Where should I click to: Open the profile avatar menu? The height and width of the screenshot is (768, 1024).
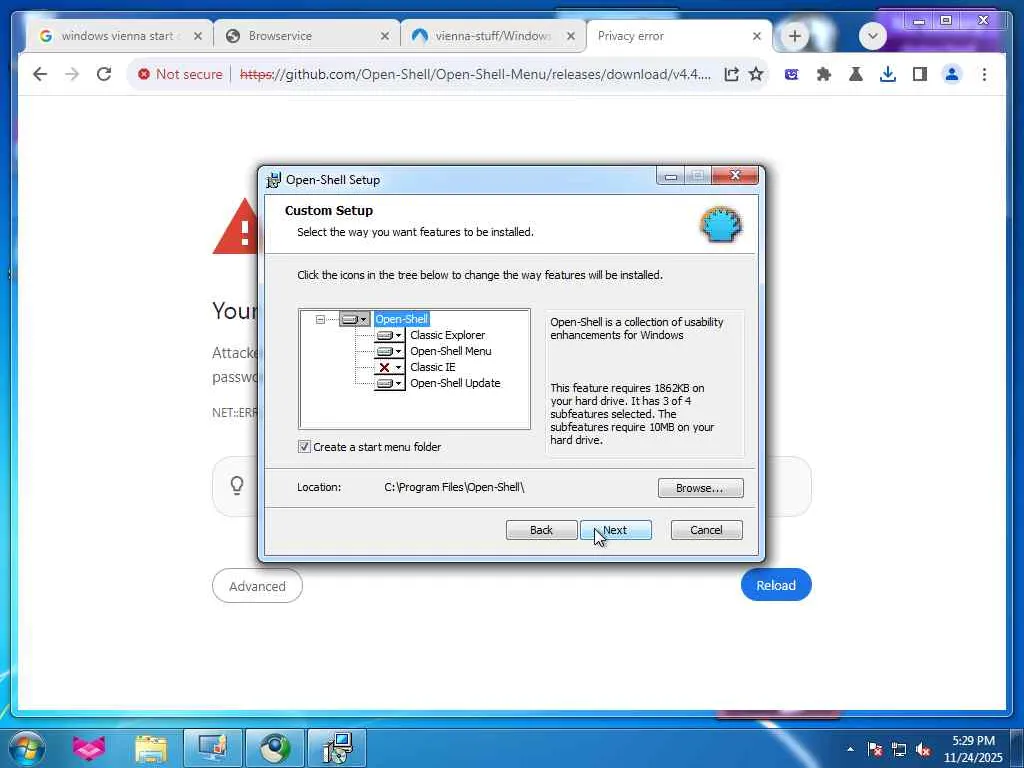click(x=952, y=74)
